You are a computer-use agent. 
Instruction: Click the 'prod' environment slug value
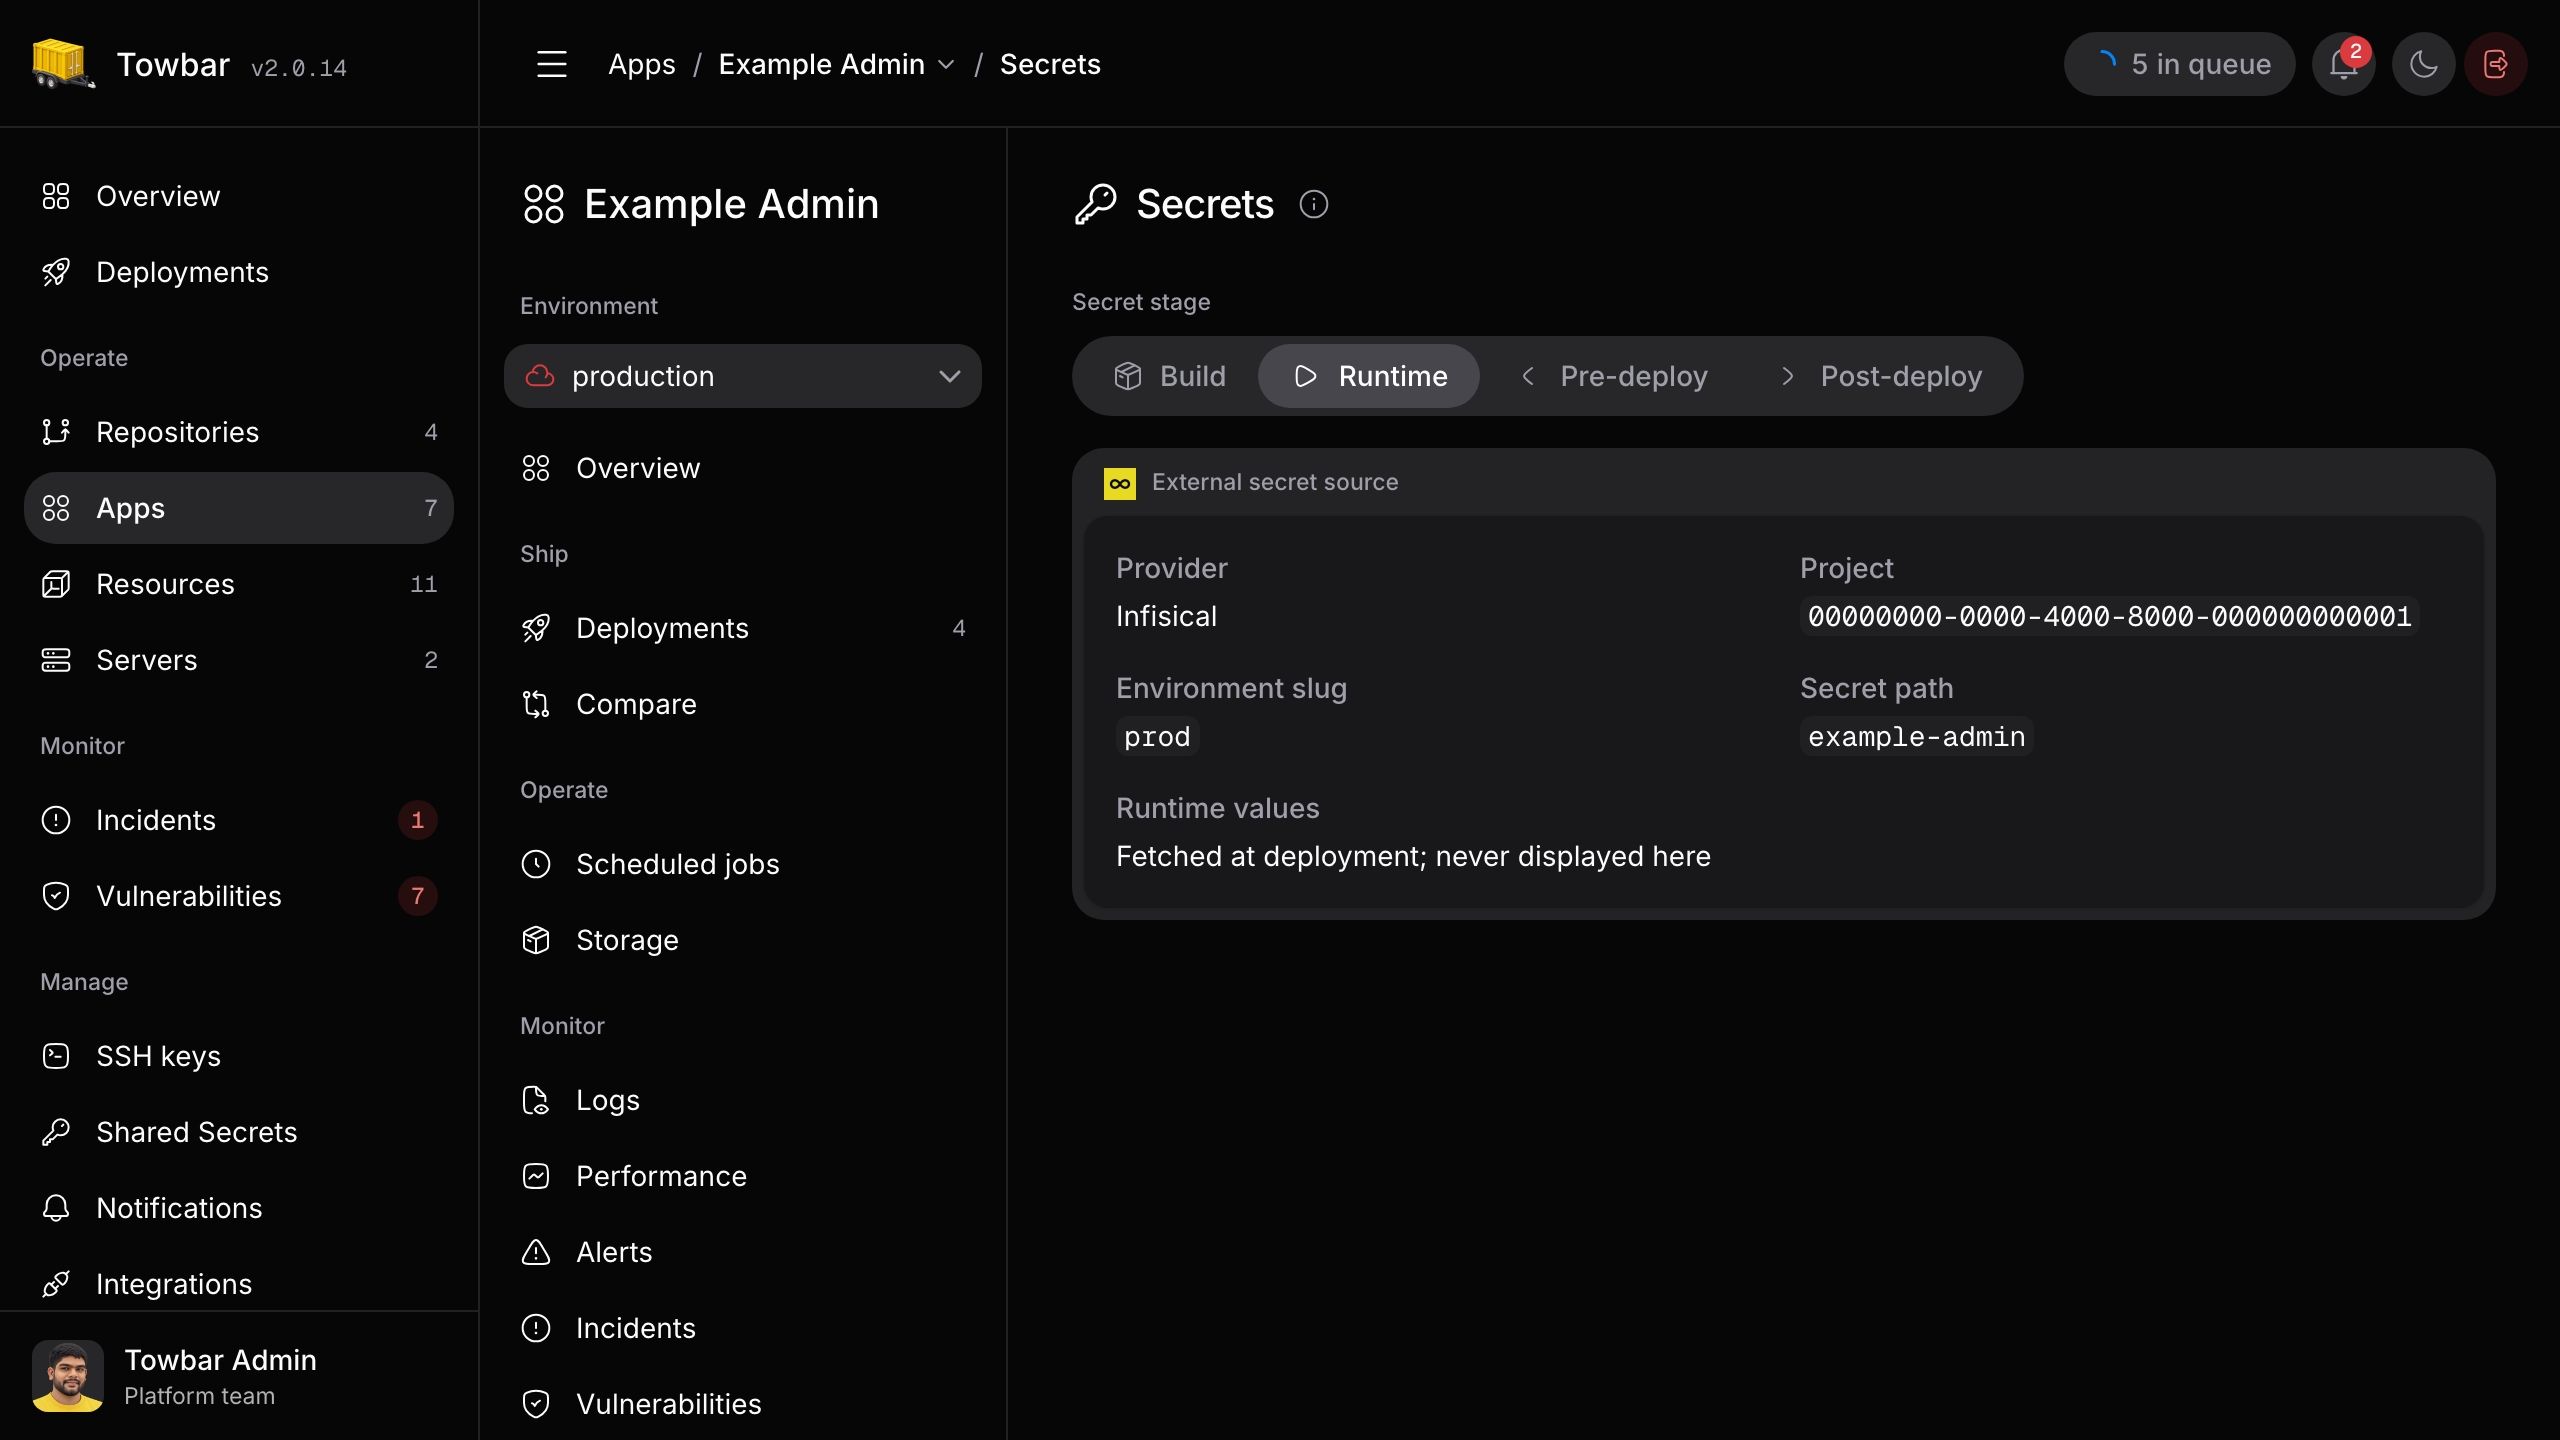(1157, 736)
